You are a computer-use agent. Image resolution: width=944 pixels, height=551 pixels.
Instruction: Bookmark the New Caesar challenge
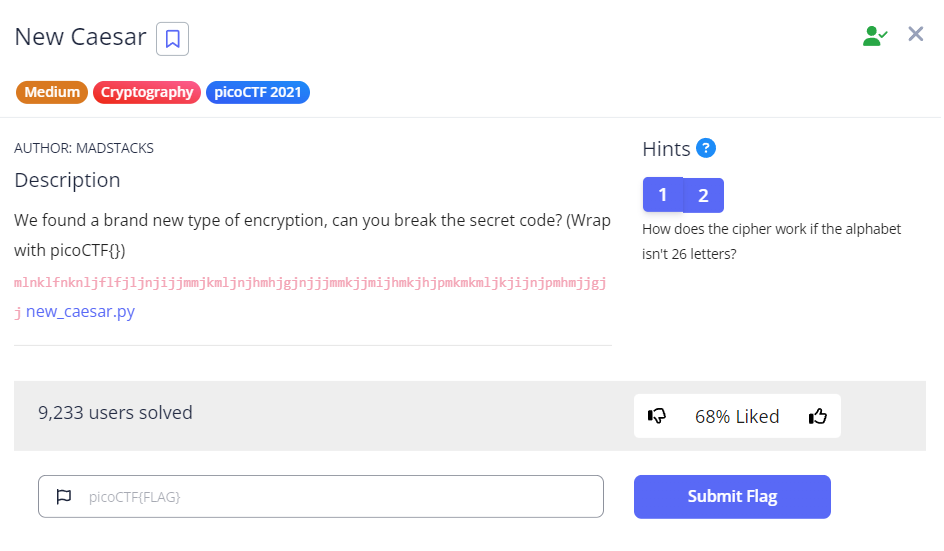(x=172, y=39)
